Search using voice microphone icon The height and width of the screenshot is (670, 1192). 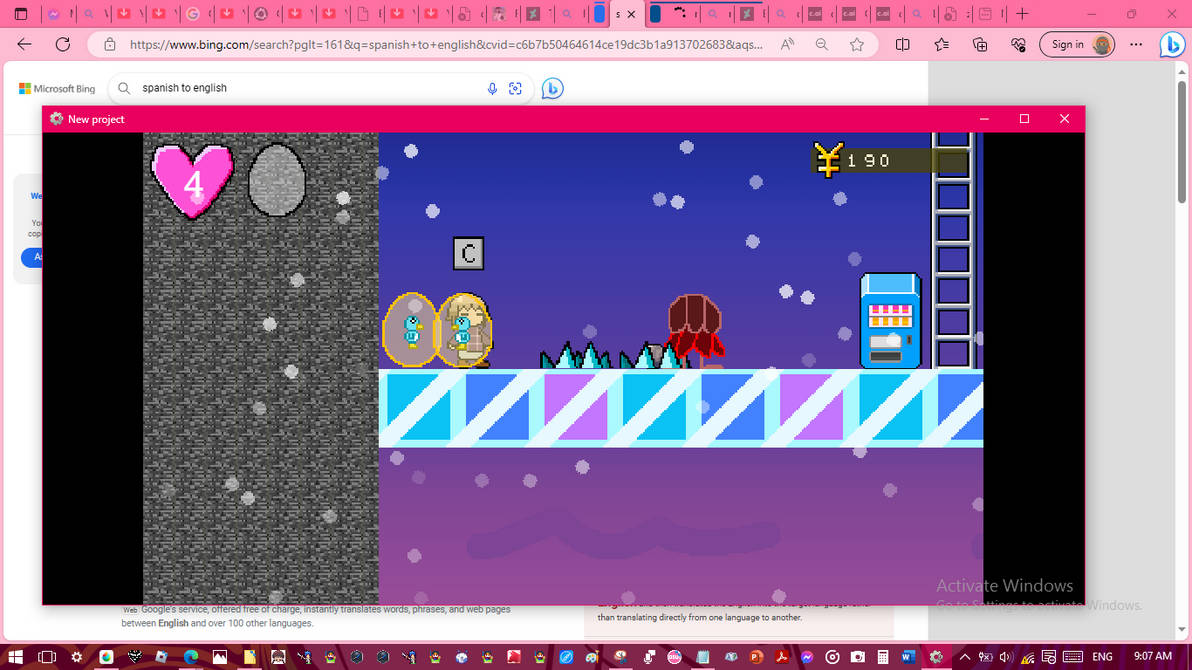pos(492,89)
